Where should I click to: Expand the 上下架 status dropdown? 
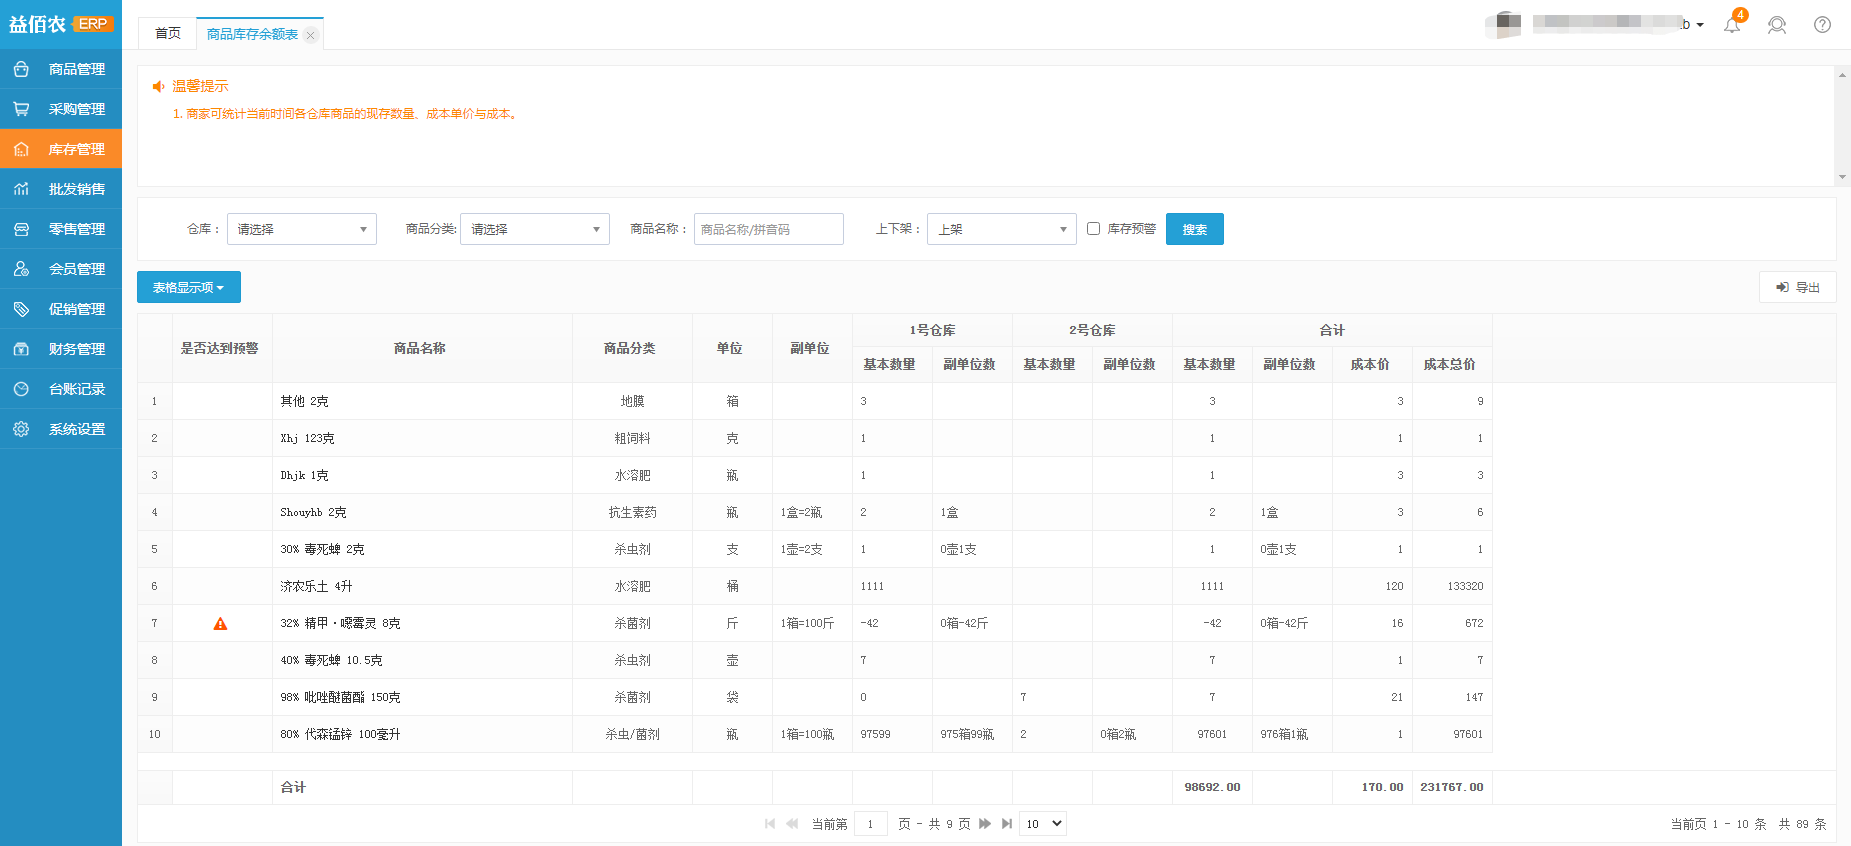click(x=1001, y=229)
